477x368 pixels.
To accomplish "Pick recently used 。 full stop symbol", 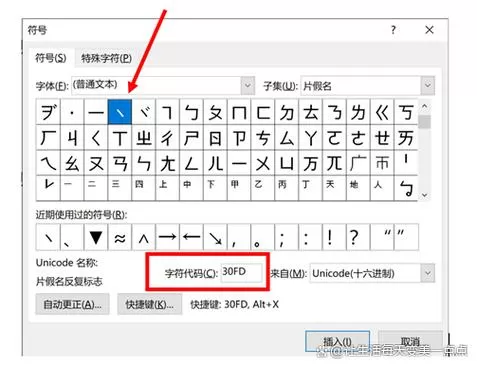I will pos(263,237).
